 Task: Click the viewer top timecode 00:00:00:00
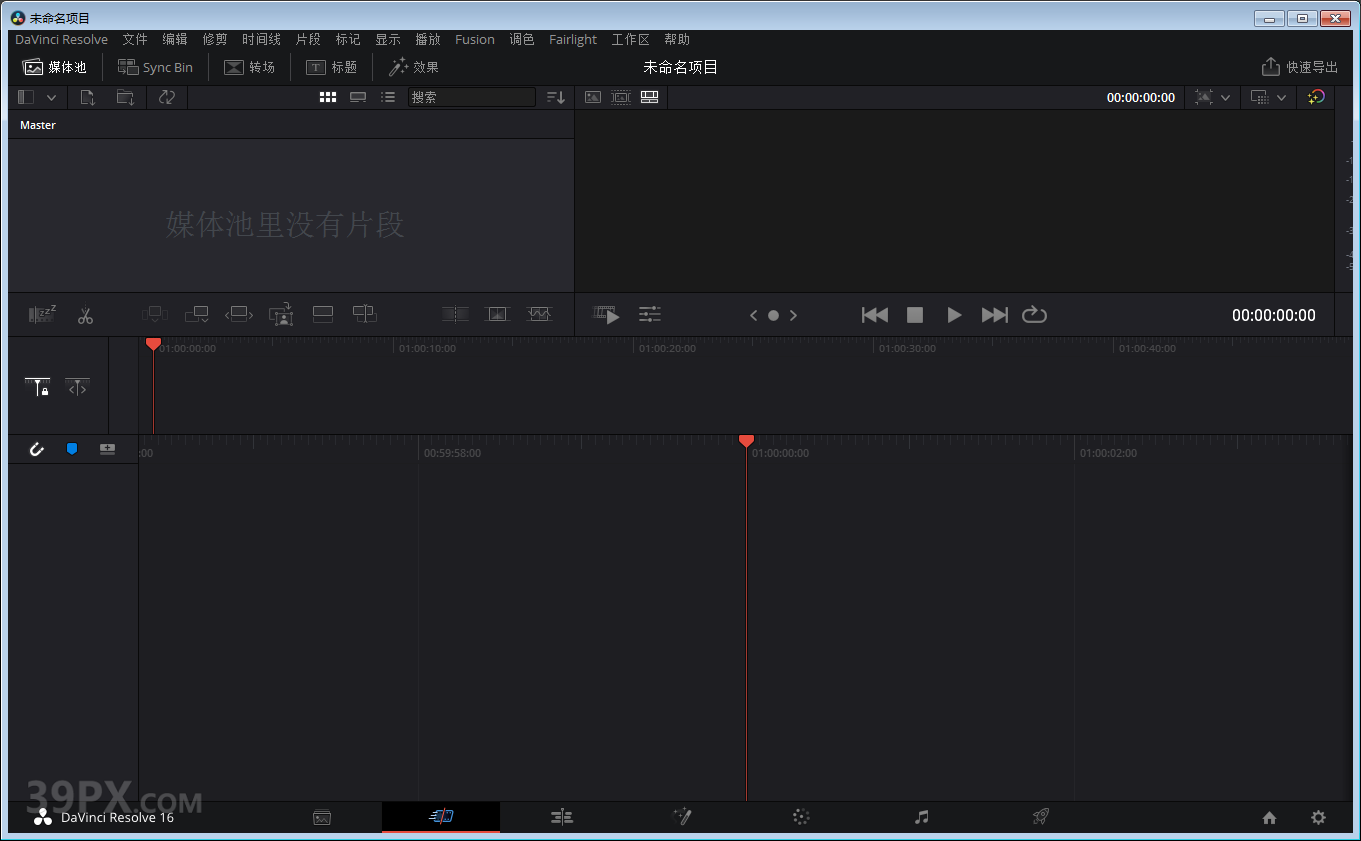(x=1141, y=98)
